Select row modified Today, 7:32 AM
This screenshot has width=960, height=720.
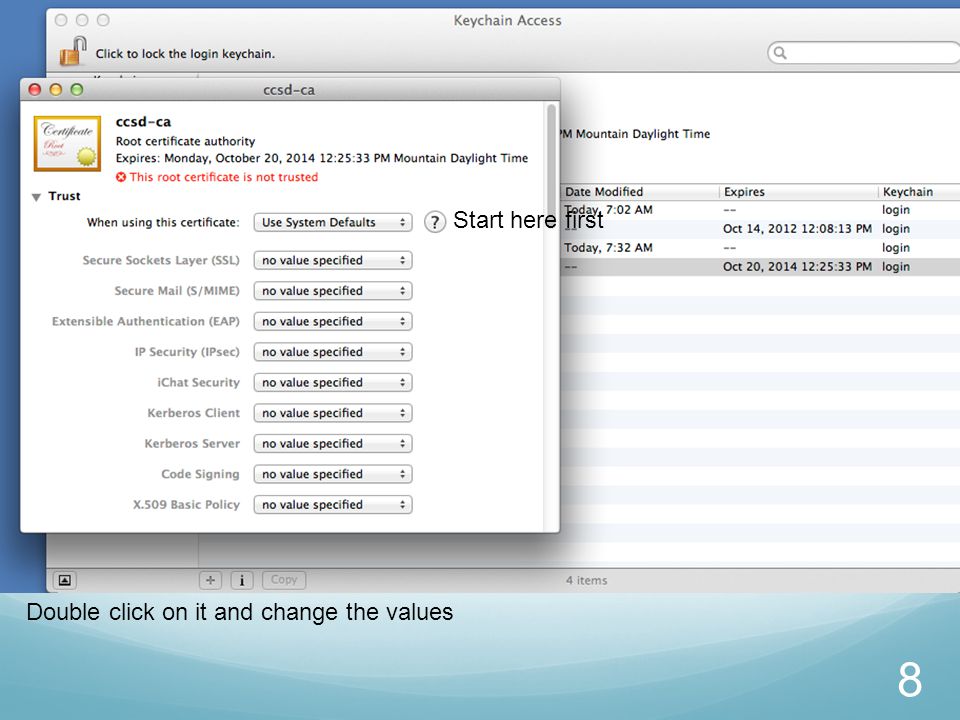pyautogui.click(x=760, y=248)
